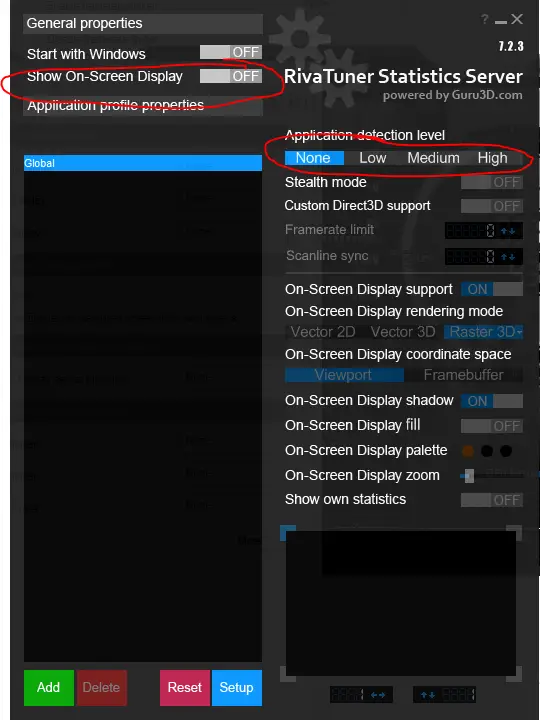
Task: Click the Application profile properties header
Action: 143,106
